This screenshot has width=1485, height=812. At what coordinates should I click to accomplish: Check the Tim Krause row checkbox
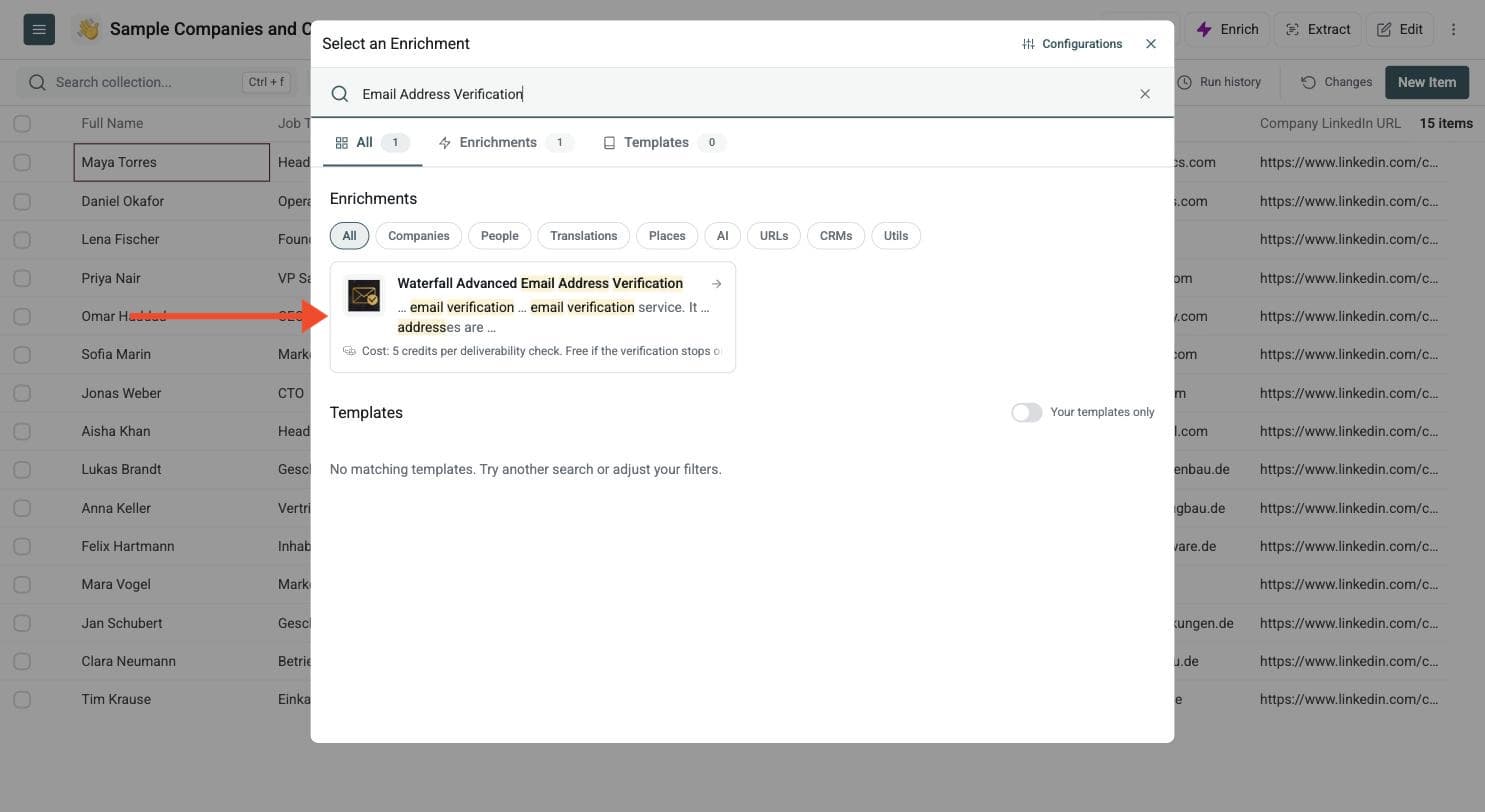tap(22, 700)
